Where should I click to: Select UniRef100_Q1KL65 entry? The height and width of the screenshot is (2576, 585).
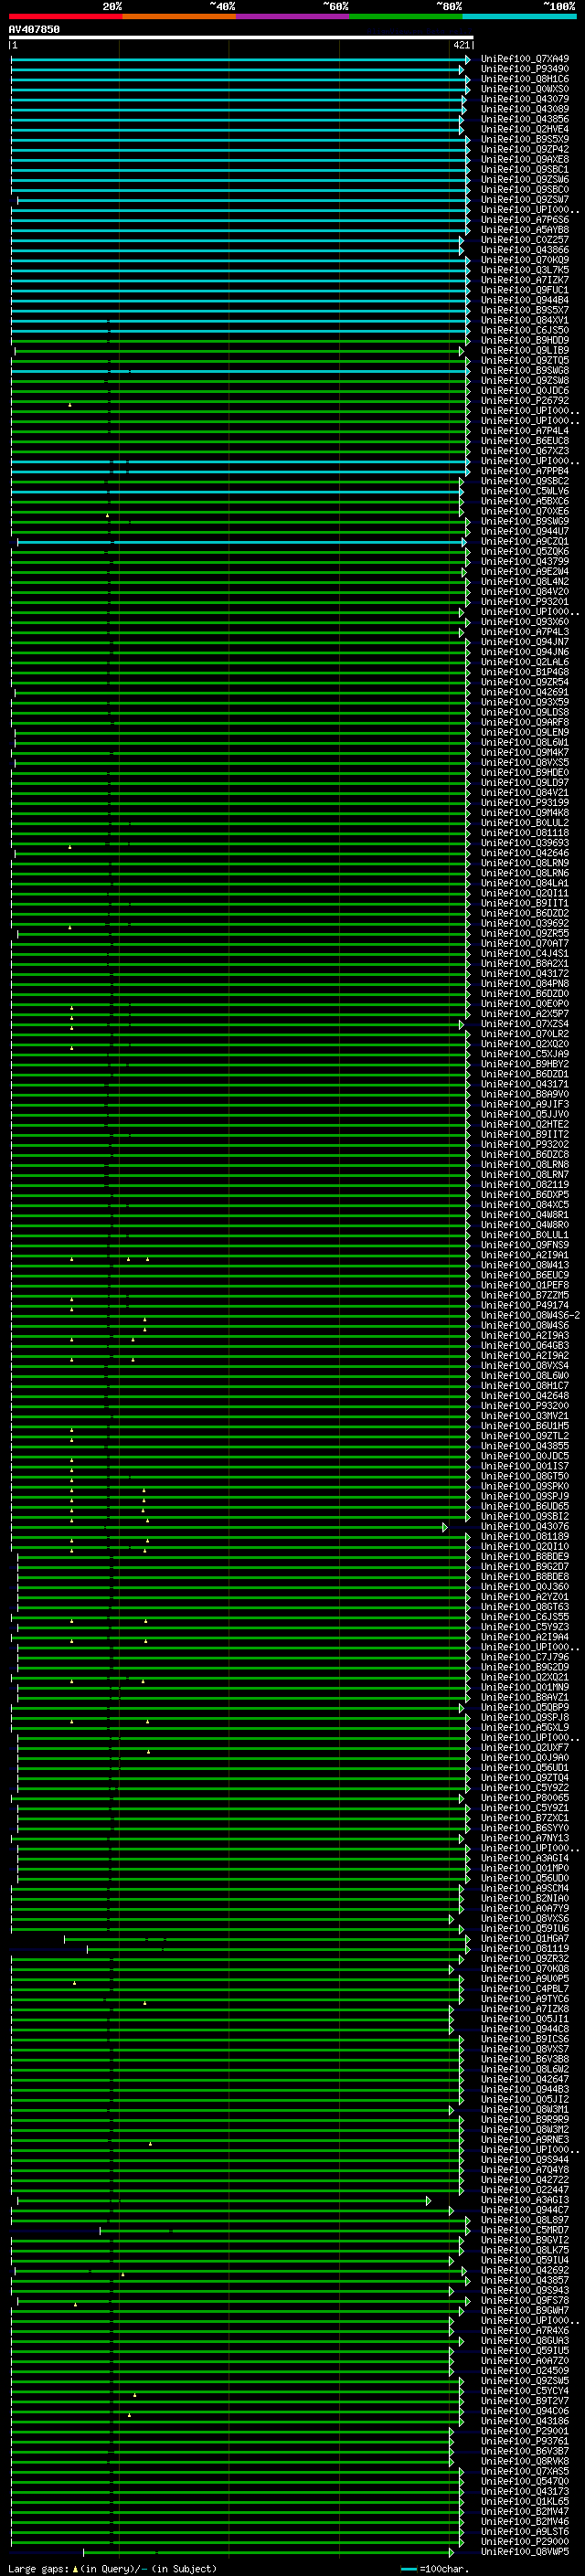tap(525, 2501)
